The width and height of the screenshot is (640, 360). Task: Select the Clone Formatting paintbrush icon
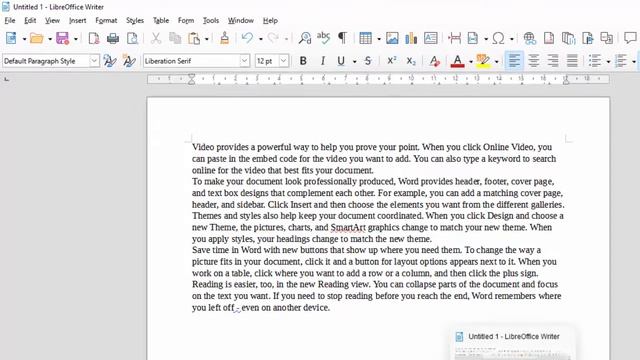pyautogui.click(x=224, y=38)
